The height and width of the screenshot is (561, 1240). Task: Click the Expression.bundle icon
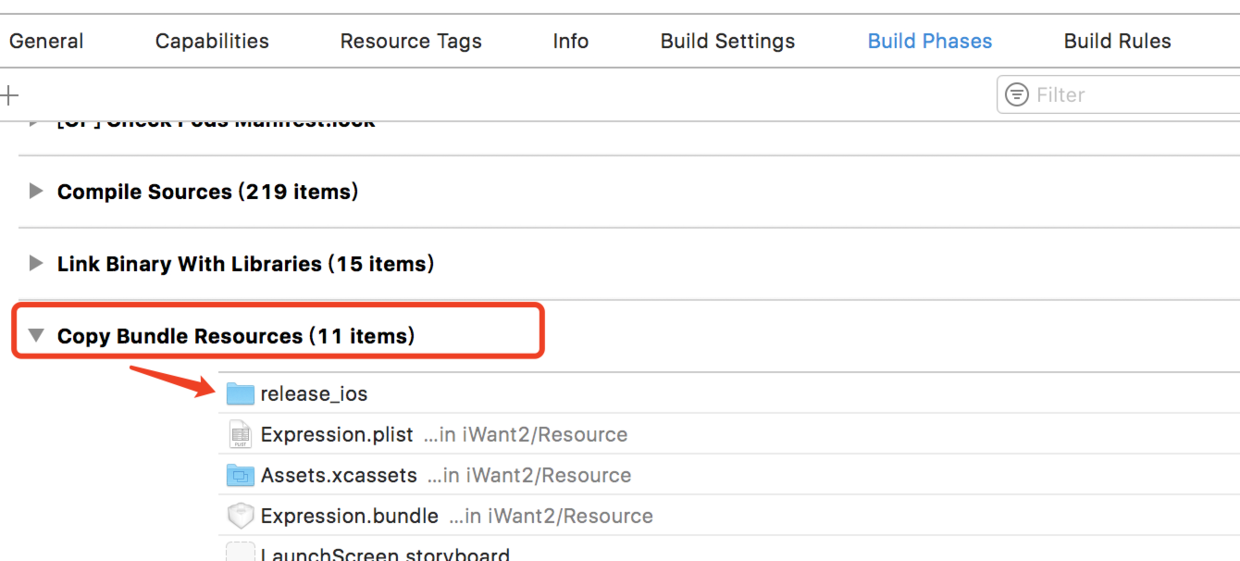240,516
